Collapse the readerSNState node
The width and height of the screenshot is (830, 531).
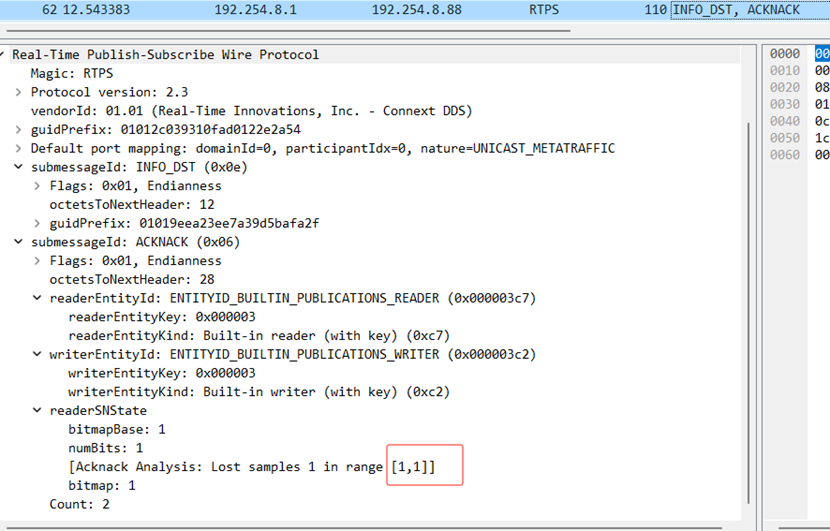pos(38,411)
